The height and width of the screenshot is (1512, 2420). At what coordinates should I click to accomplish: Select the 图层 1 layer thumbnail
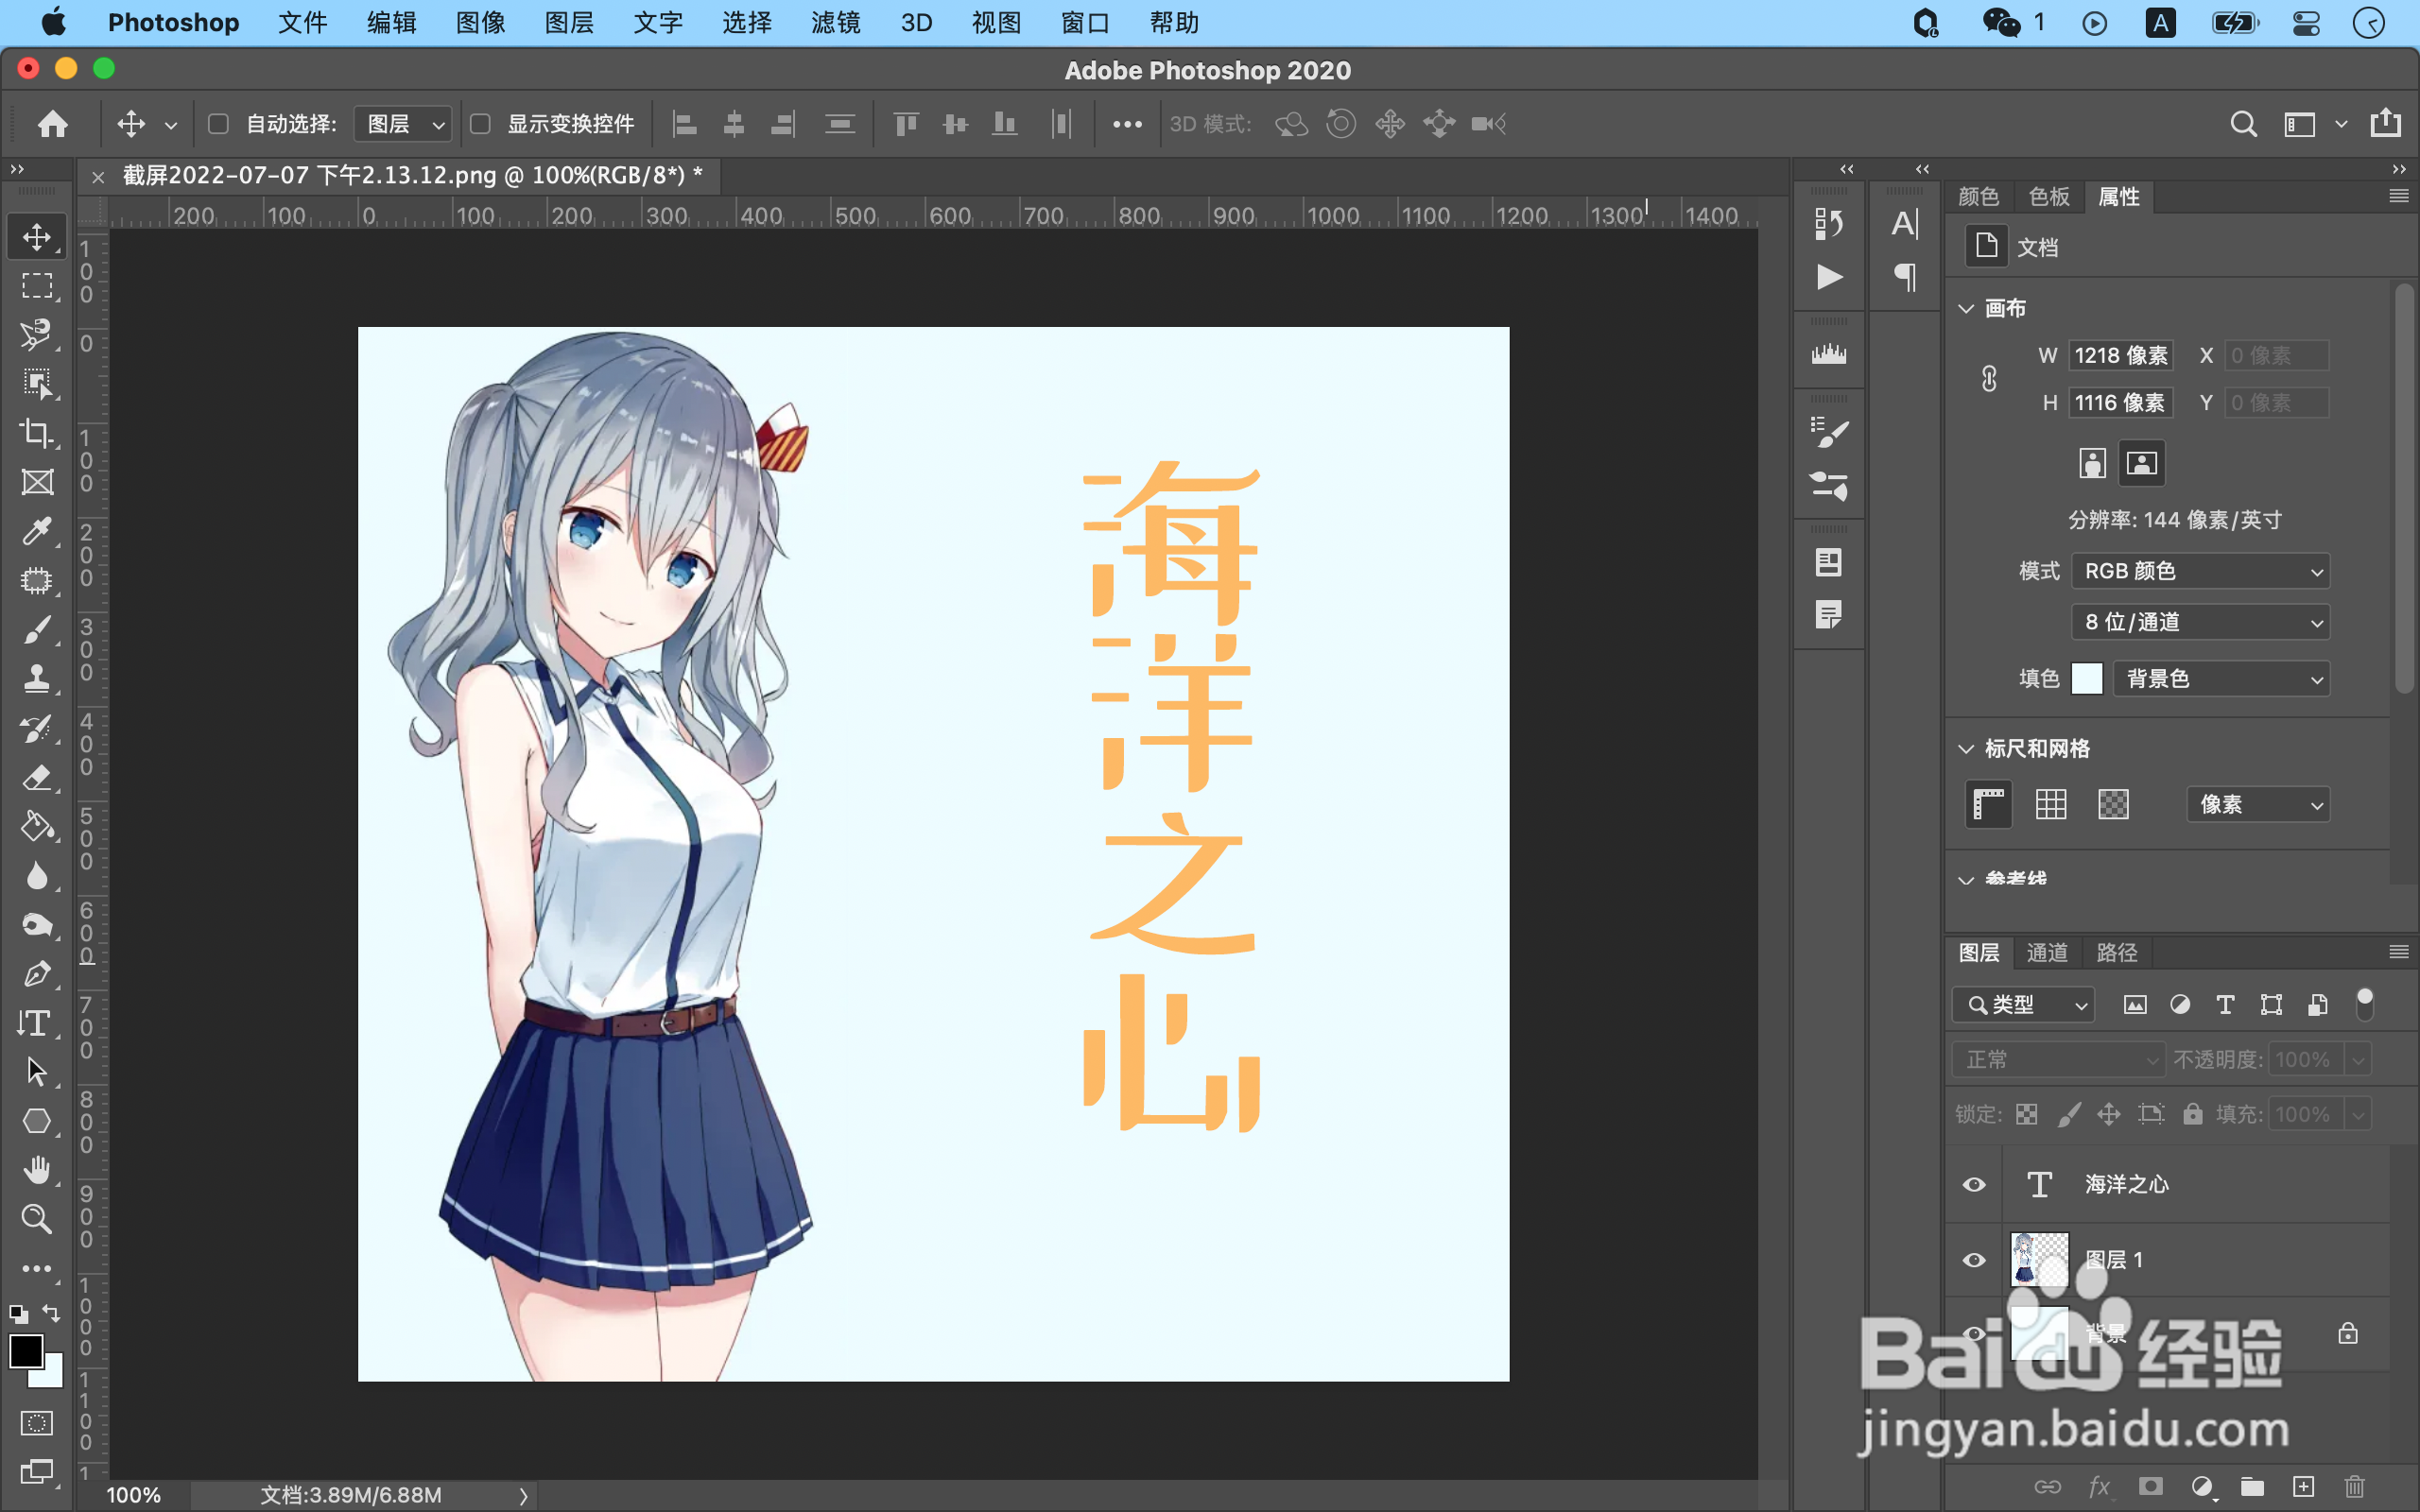[2039, 1260]
